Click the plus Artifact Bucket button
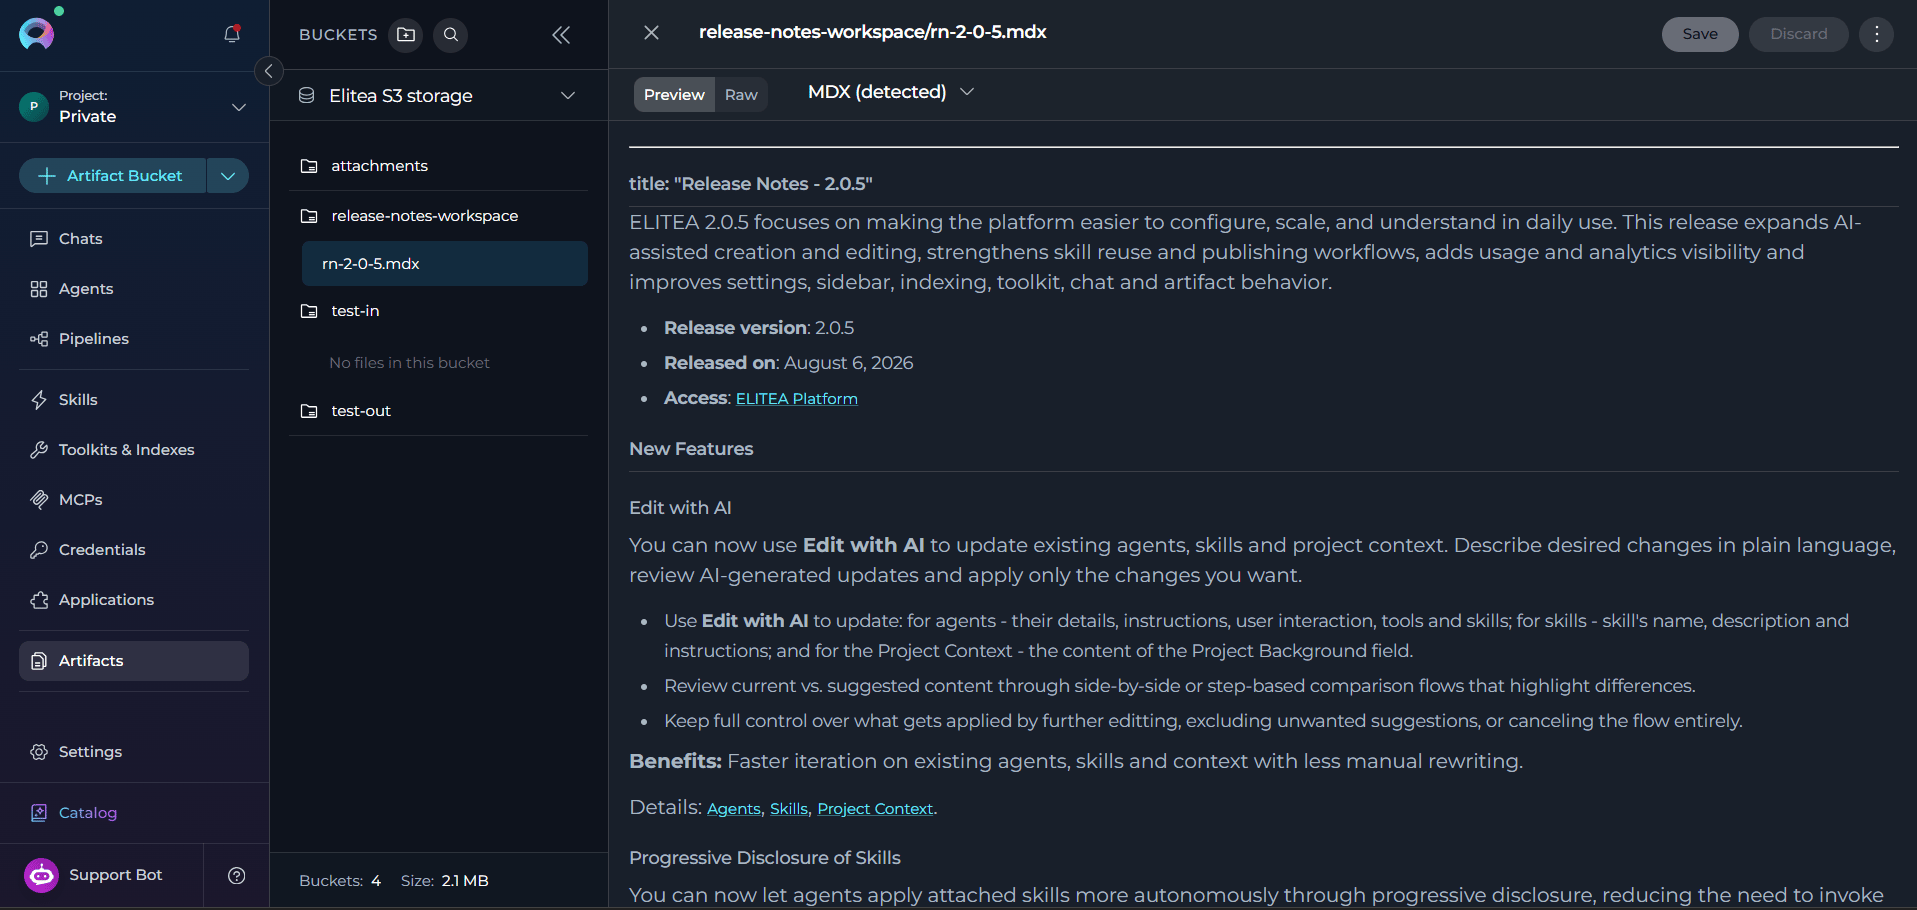Image resolution: width=1917 pixels, height=910 pixels. tap(112, 176)
